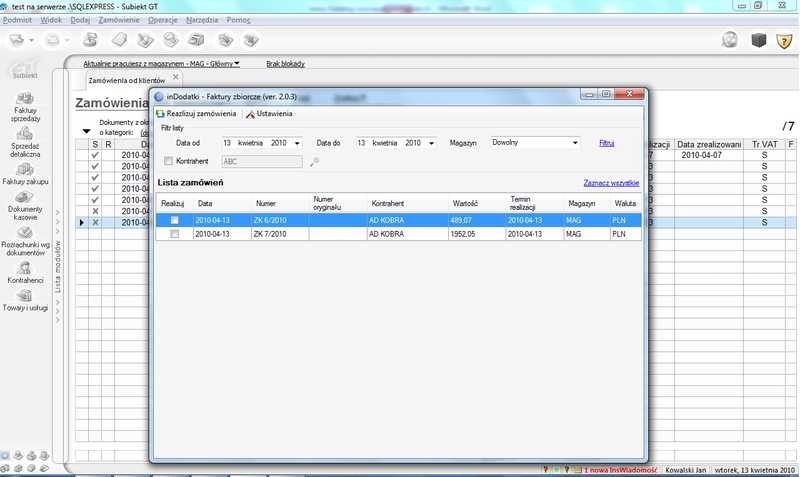
Task: Toggle the Lista modułów side bar
Action: pyautogui.click(x=58, y=266)
